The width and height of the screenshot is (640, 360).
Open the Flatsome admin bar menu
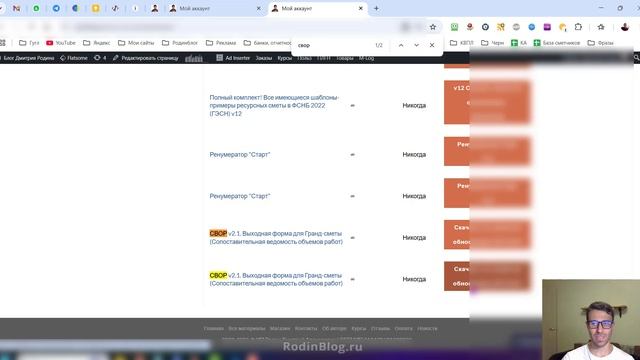point(74,58)
